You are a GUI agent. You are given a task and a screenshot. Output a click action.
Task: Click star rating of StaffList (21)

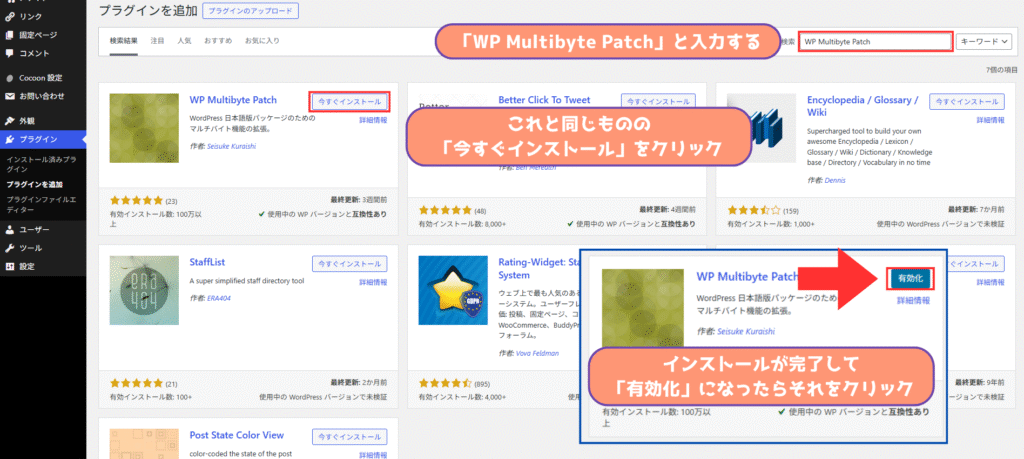[136, 383]
